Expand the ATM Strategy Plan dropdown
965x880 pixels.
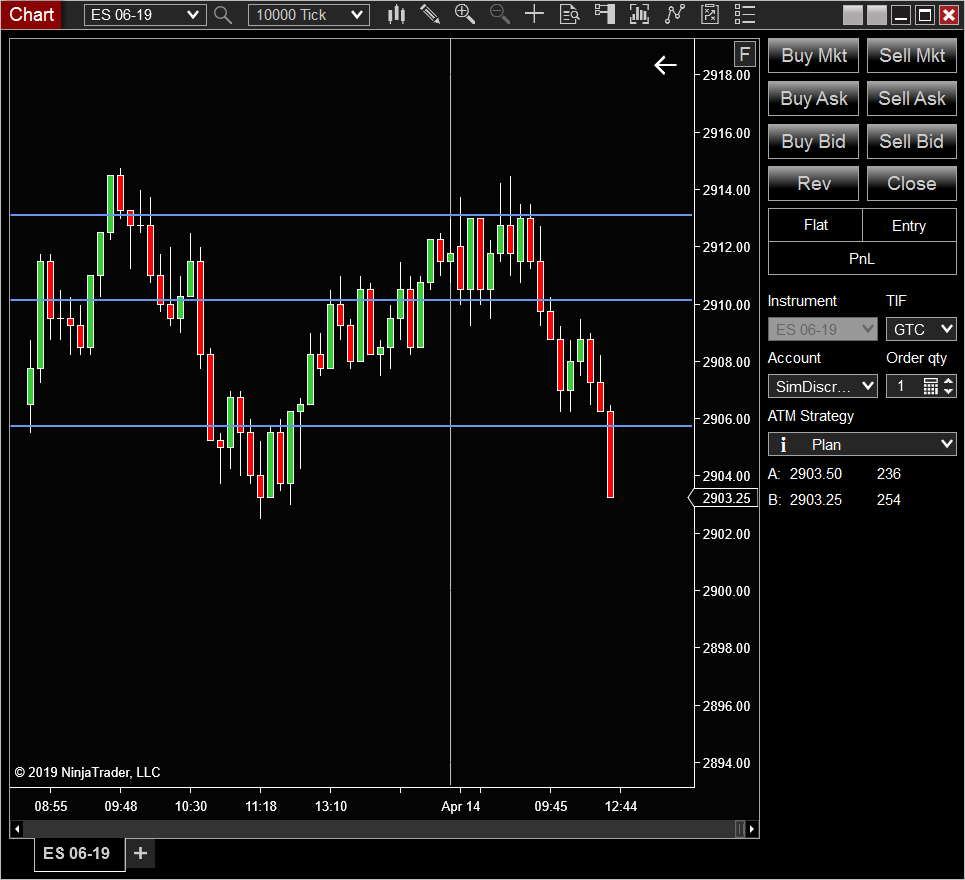point(862,444)
